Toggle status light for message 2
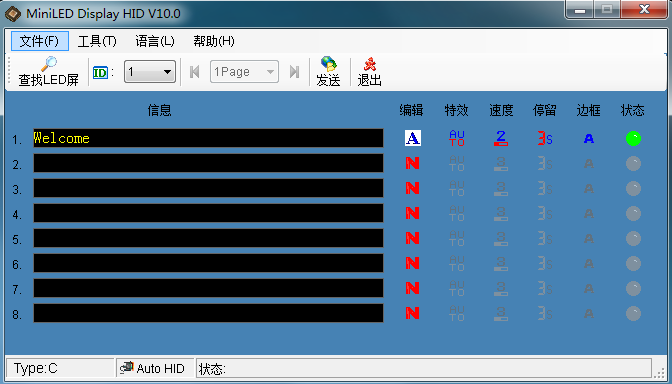Image resolution: width=672 pixels, height=384 pixels. point(633,163)
